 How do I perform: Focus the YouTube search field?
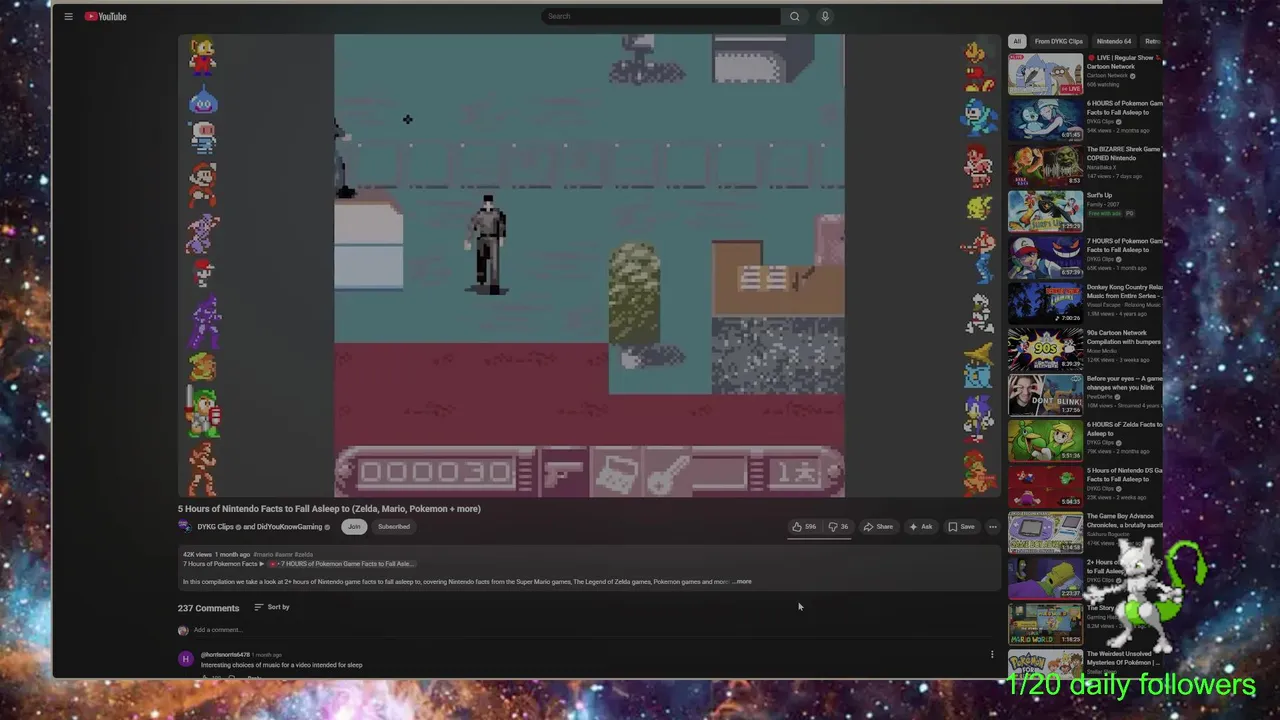661,16
